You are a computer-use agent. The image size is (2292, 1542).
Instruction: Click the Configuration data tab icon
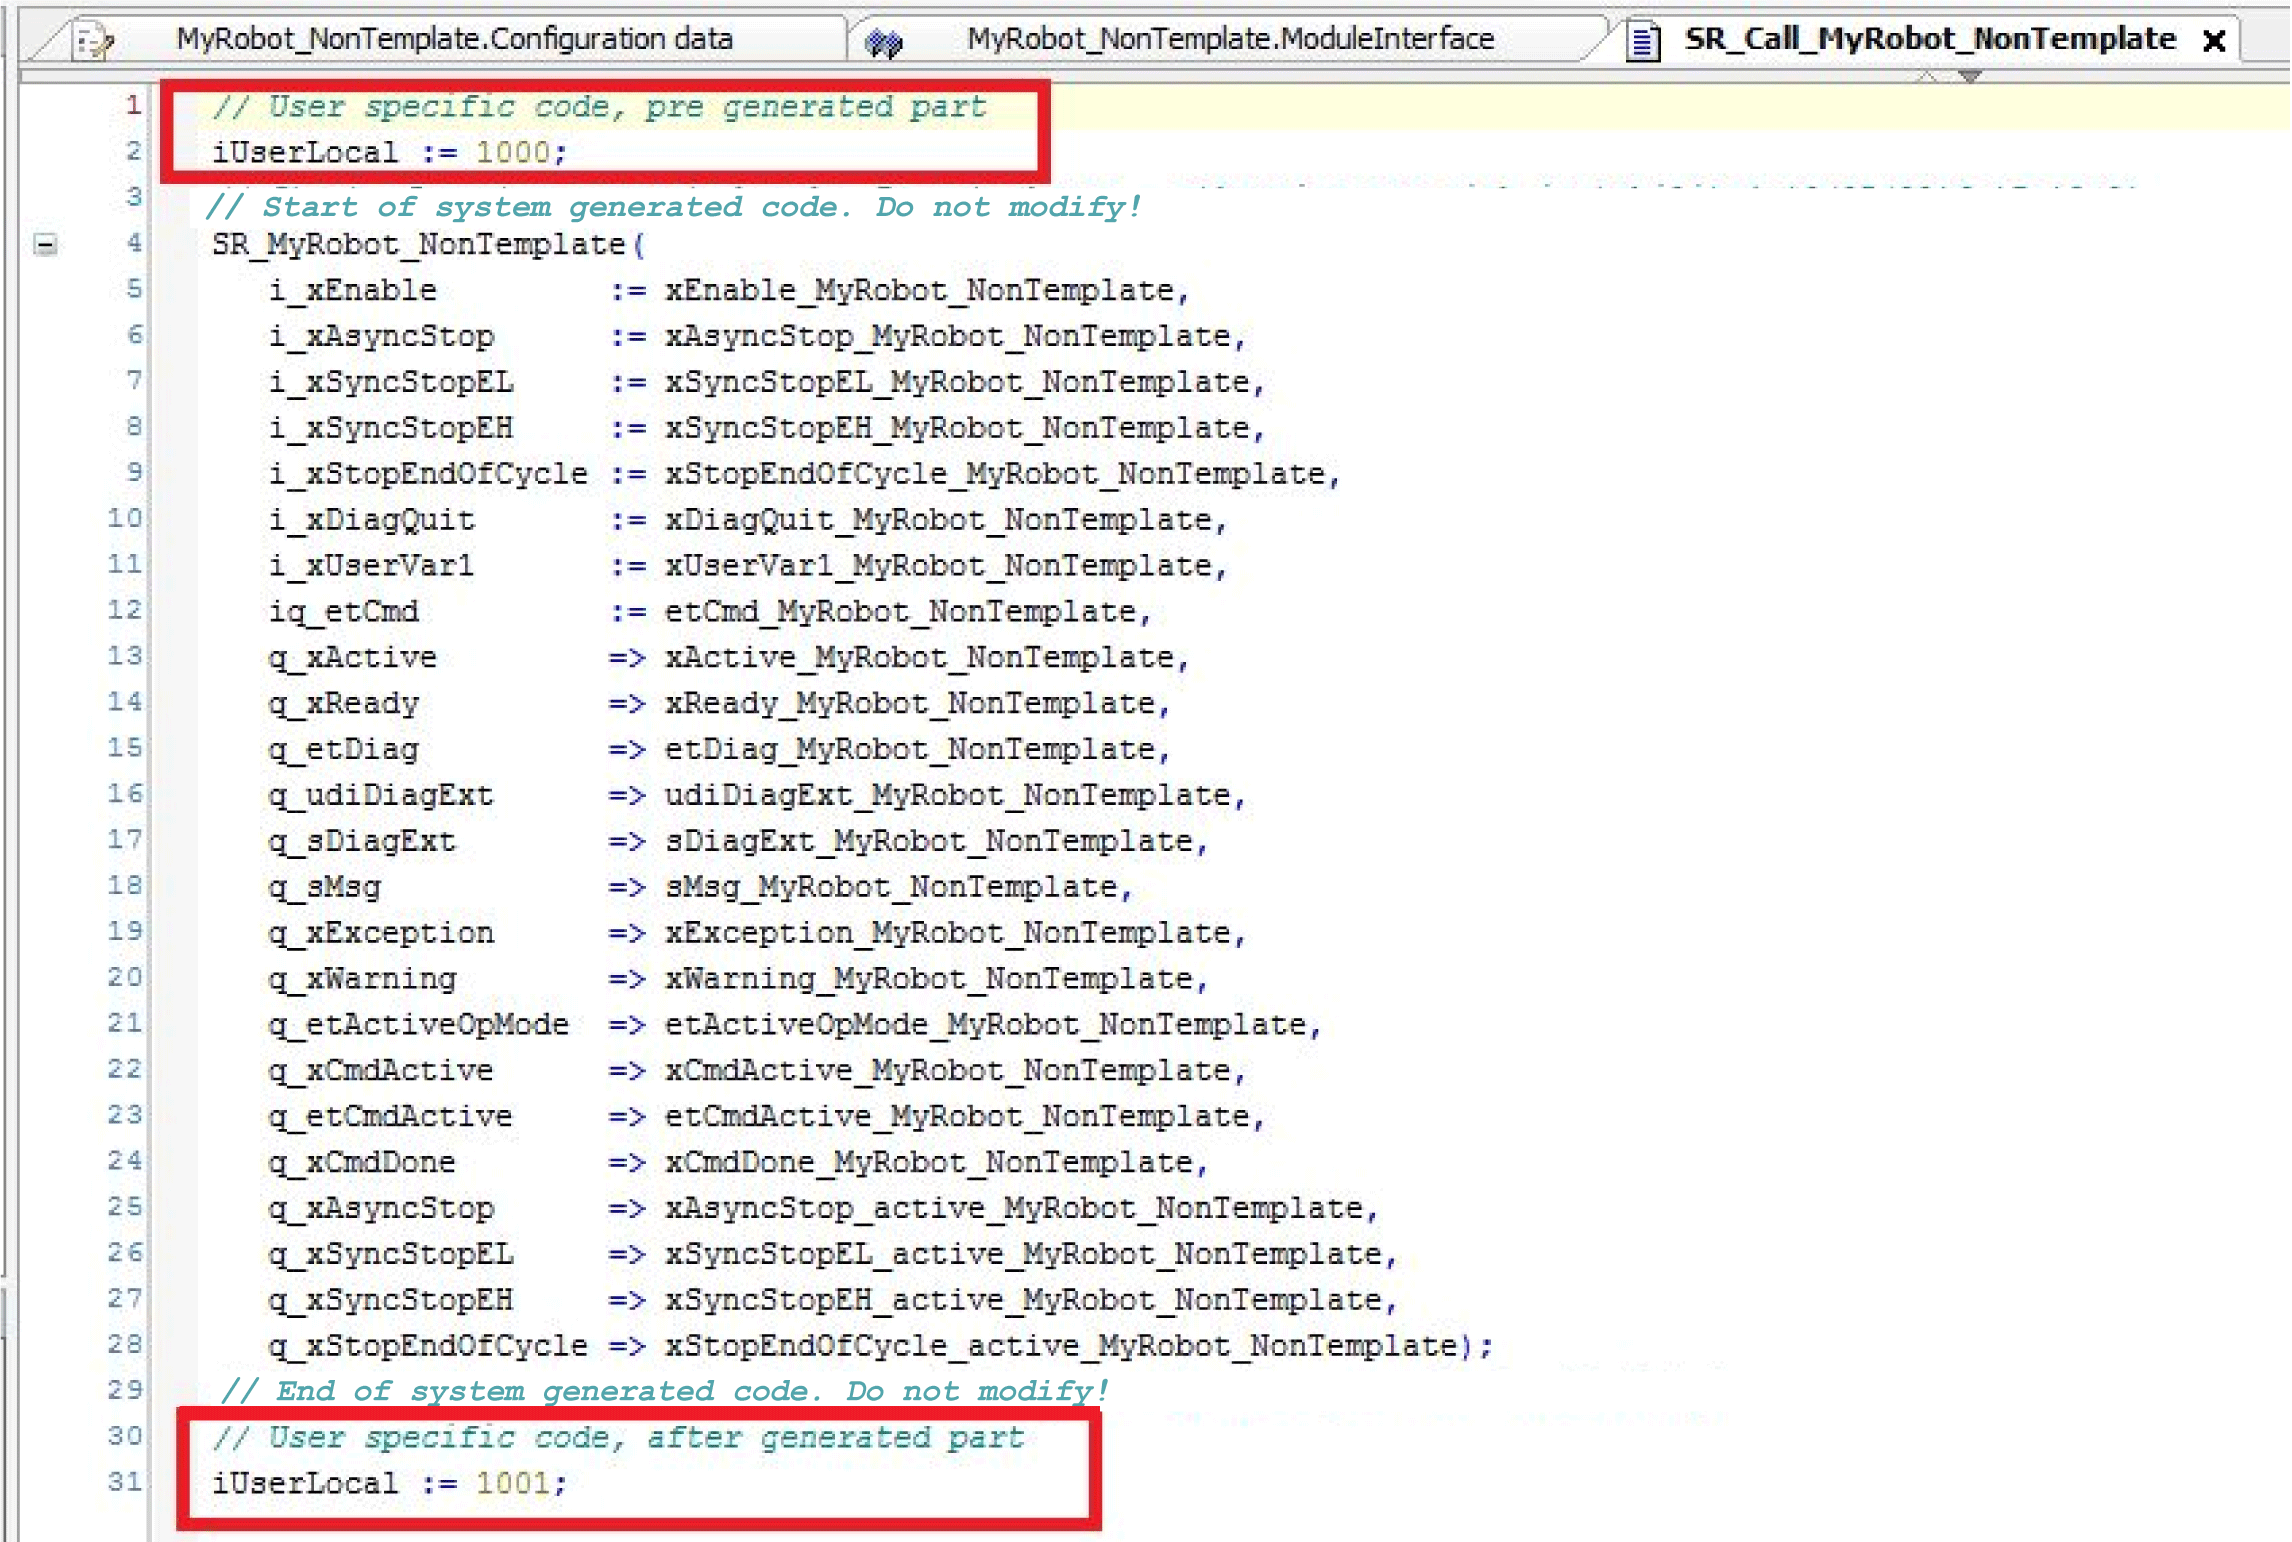(x=95, y=41)
